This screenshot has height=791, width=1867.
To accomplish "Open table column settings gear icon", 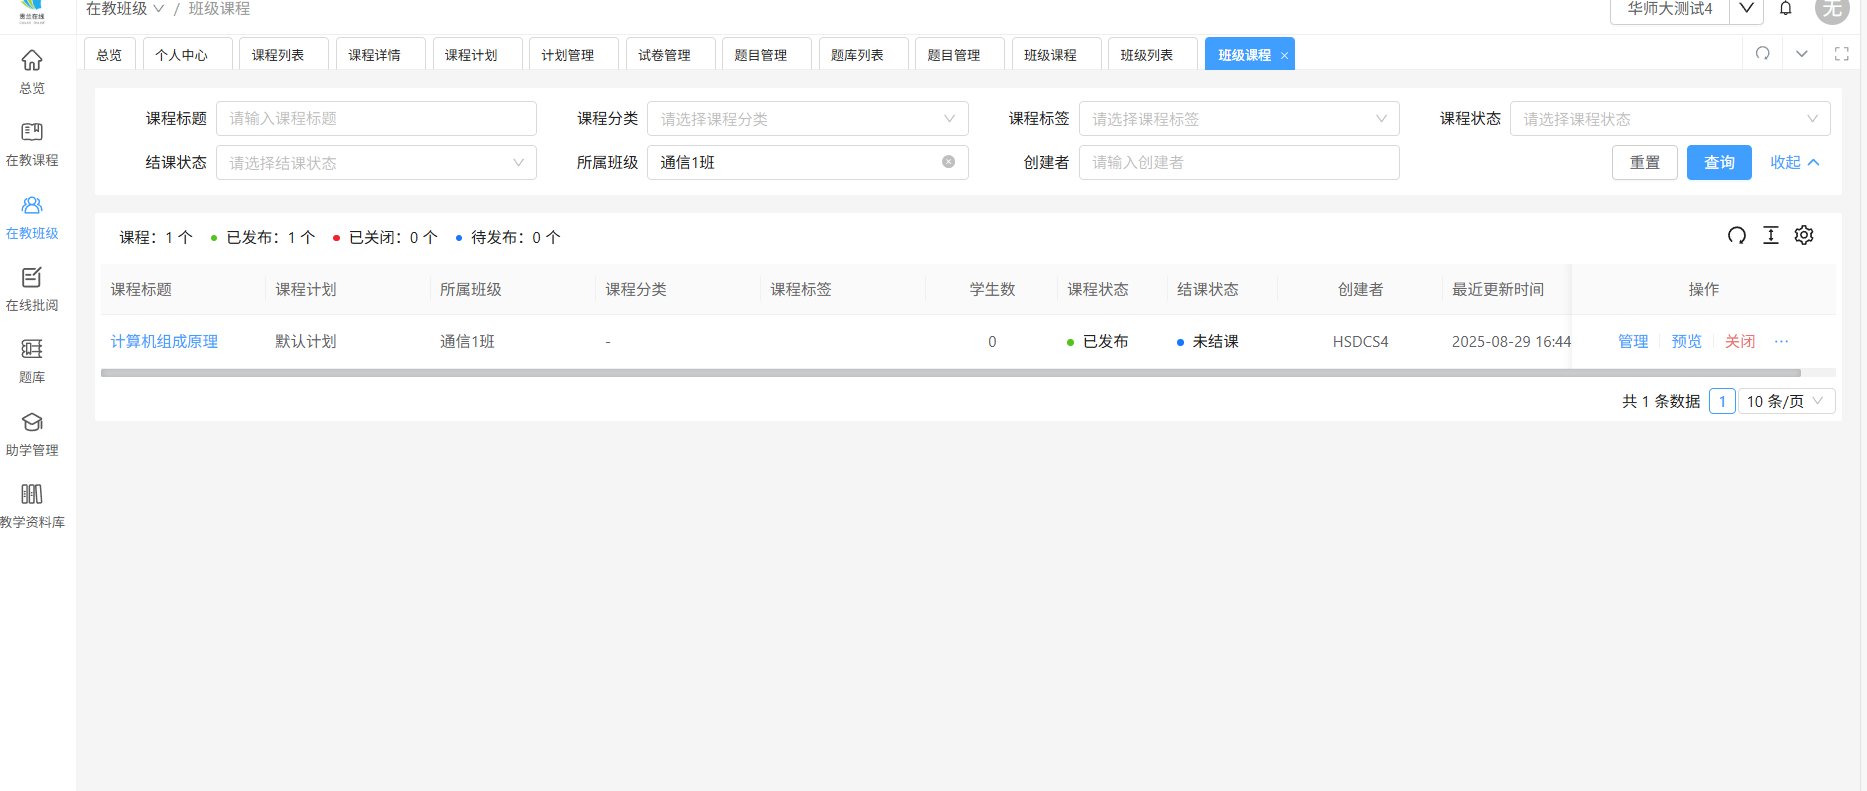I will coord(1804,235).
